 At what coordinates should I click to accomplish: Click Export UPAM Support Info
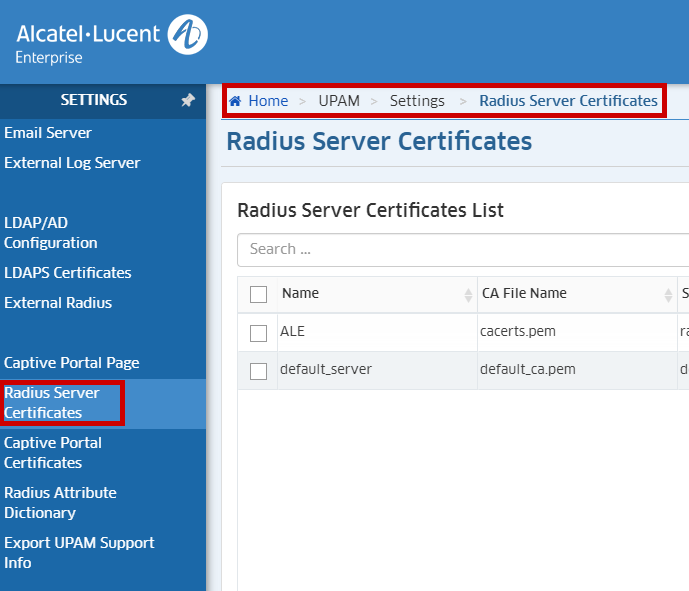pos(79,553)
